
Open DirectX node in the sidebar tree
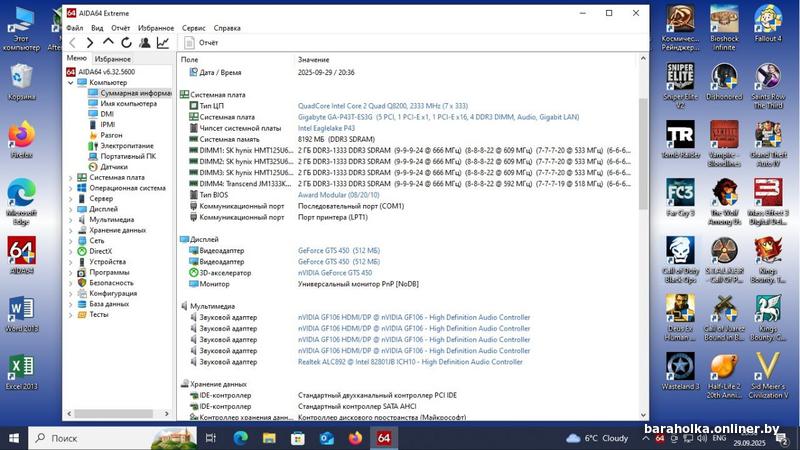click(x=100, y=251)
